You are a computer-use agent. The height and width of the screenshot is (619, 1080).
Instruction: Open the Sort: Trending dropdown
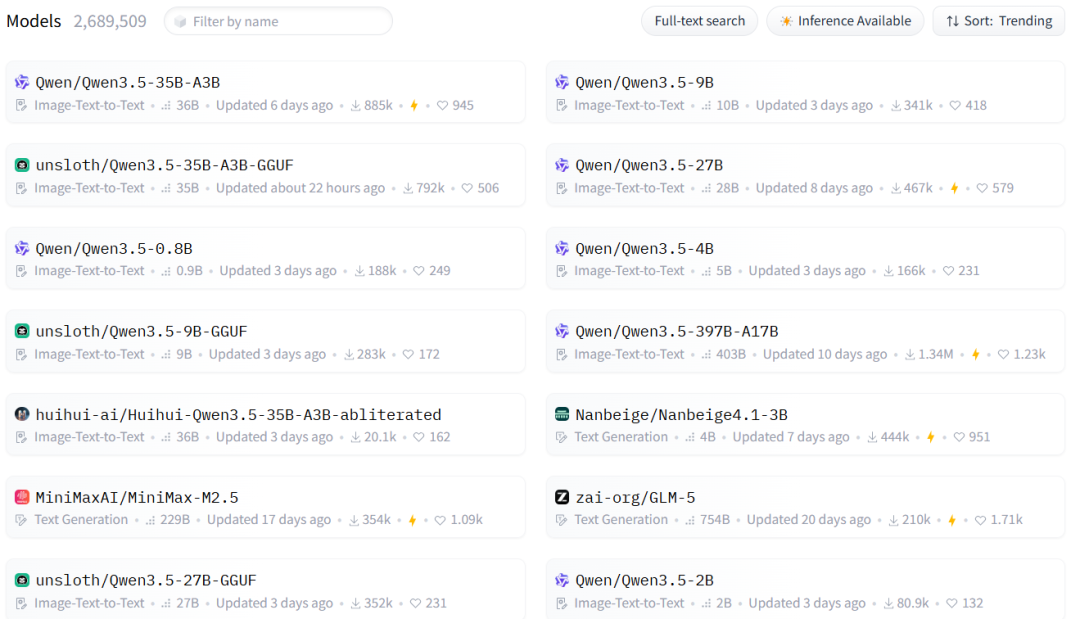999,21
